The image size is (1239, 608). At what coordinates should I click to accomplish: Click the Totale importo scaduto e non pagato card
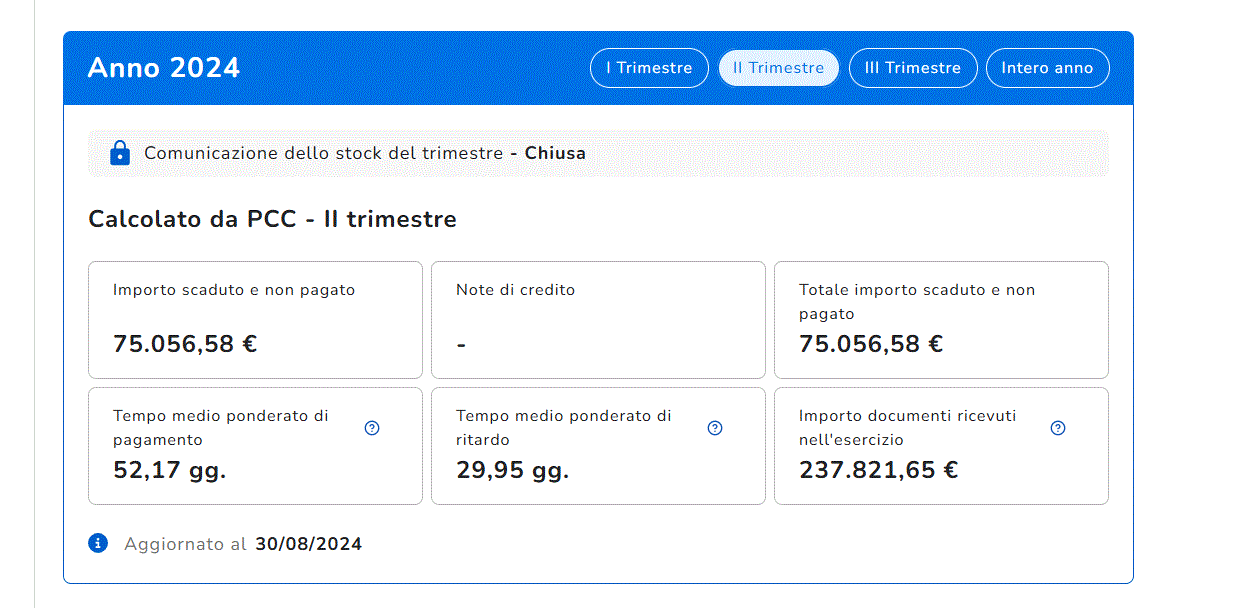click(941, 319)
